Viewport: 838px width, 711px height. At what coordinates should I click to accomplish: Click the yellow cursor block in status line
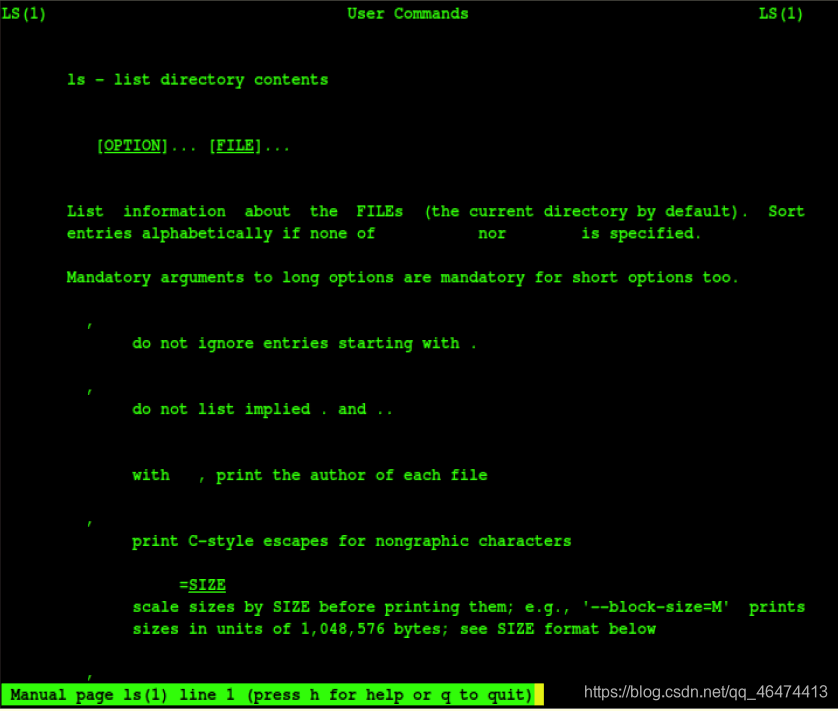tap(539, 695)
